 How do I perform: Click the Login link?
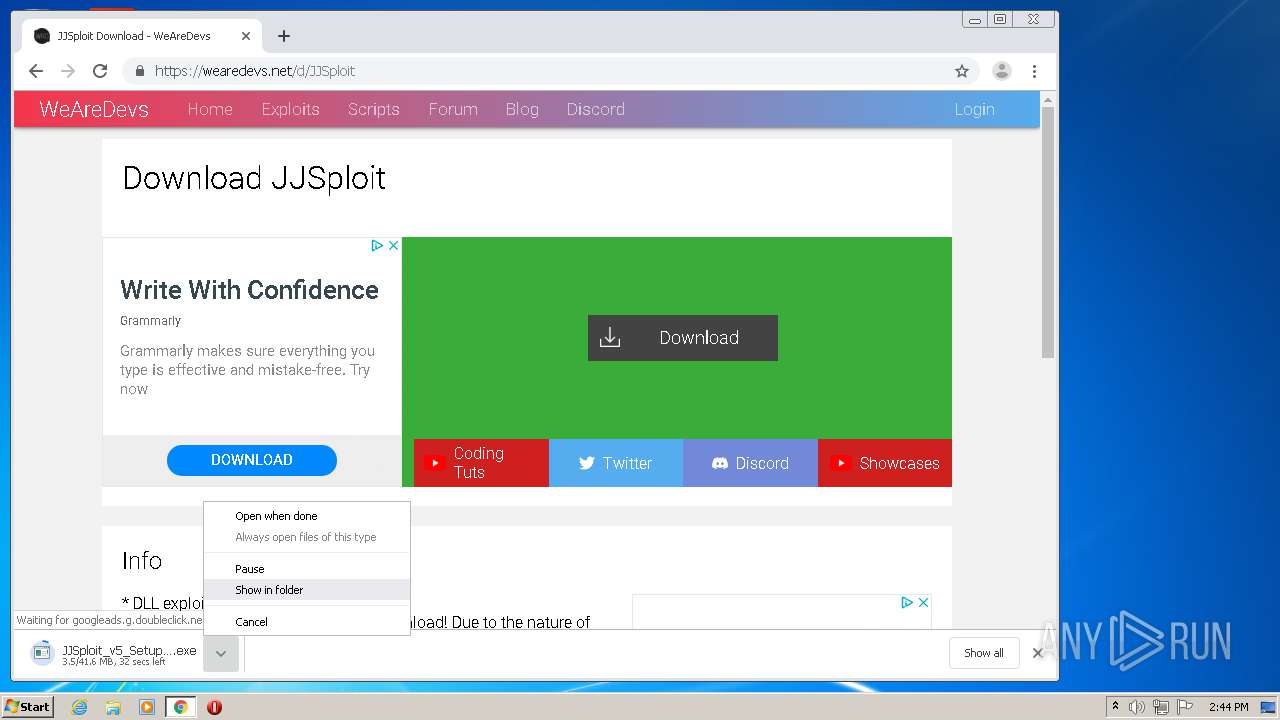pos(974,109)
